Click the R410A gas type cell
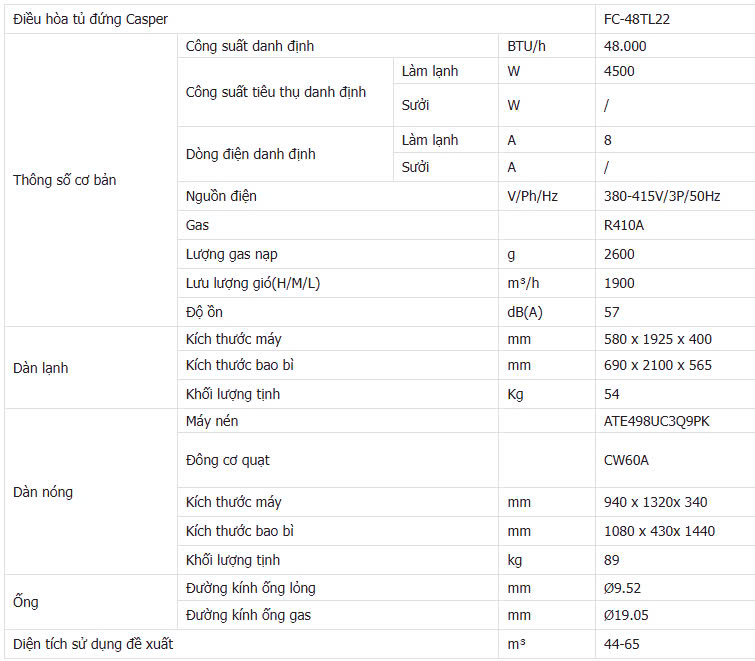 [675, 225]
